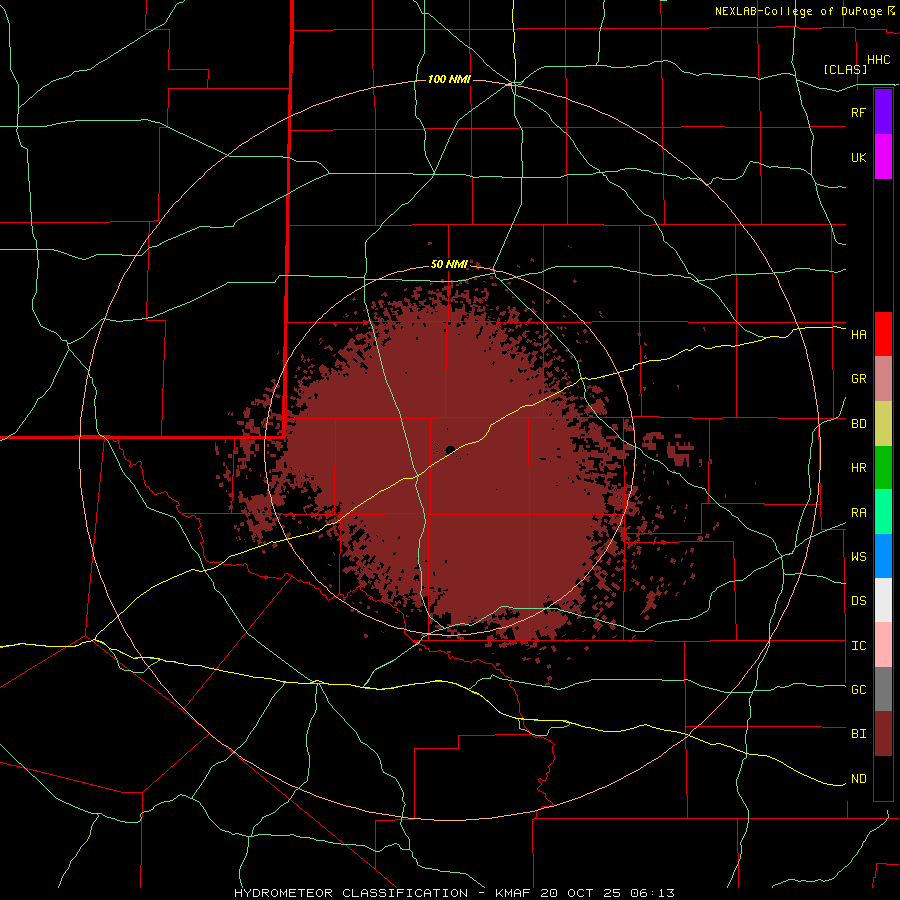Click the "UK" legend label
This screenshot has width=900, height=900.
pos(858,157)
